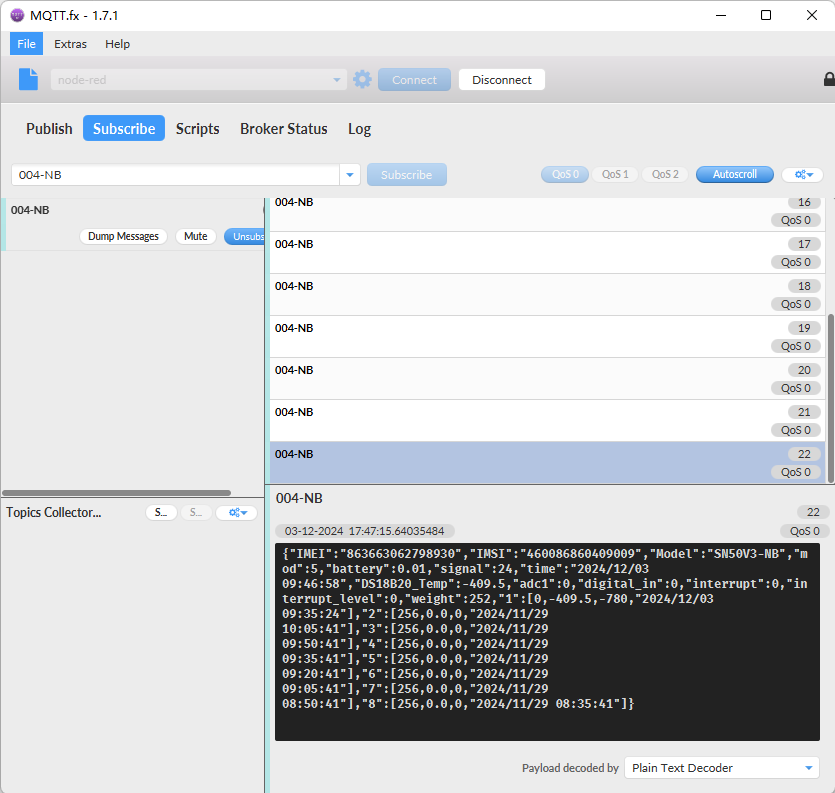Open the node-red connection profile dropdown
Image resolution: width=835 pixels, height=793 pixels.
pos(199,79)
